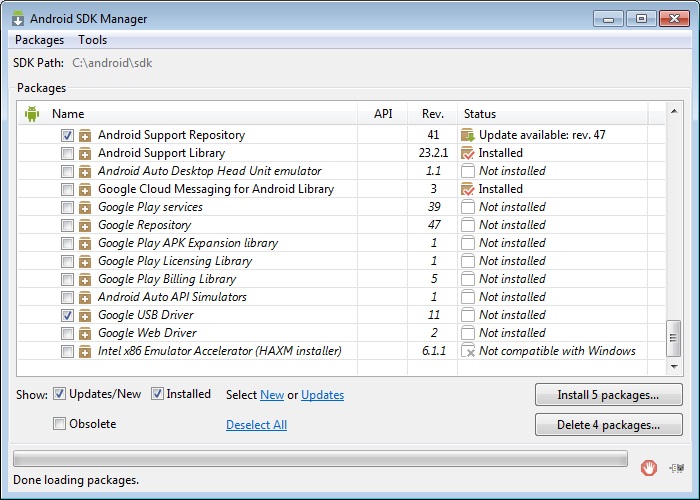Click the package list scrollbar up arrow
Image resolution: width=700 pixels, height=500 pixels.
674,114
